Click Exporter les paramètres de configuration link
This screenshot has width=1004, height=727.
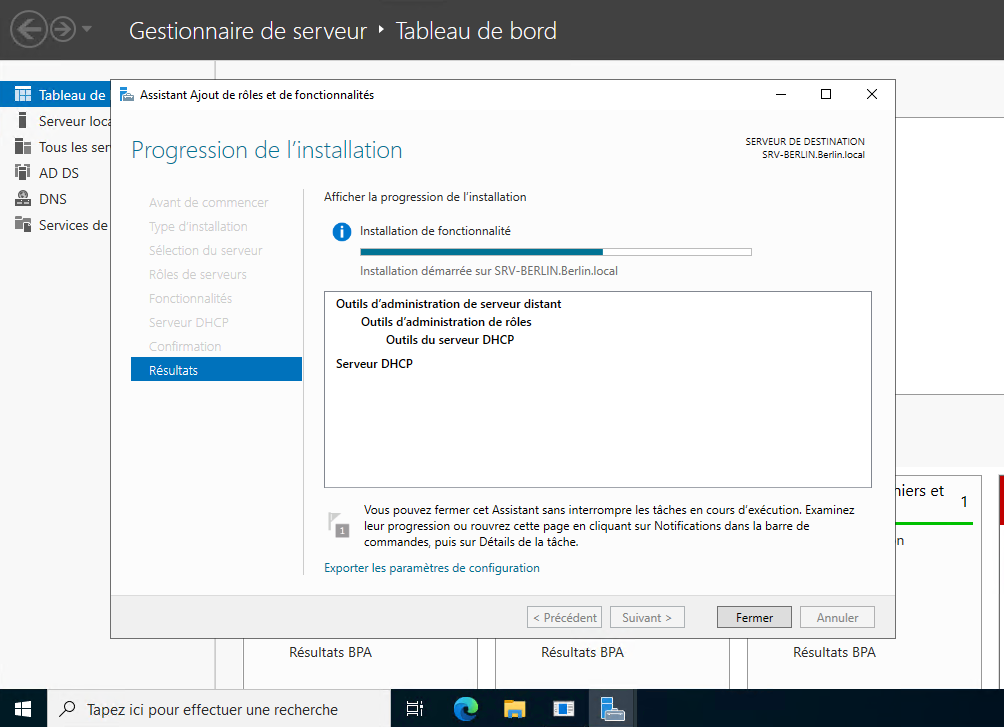(431, 568)
